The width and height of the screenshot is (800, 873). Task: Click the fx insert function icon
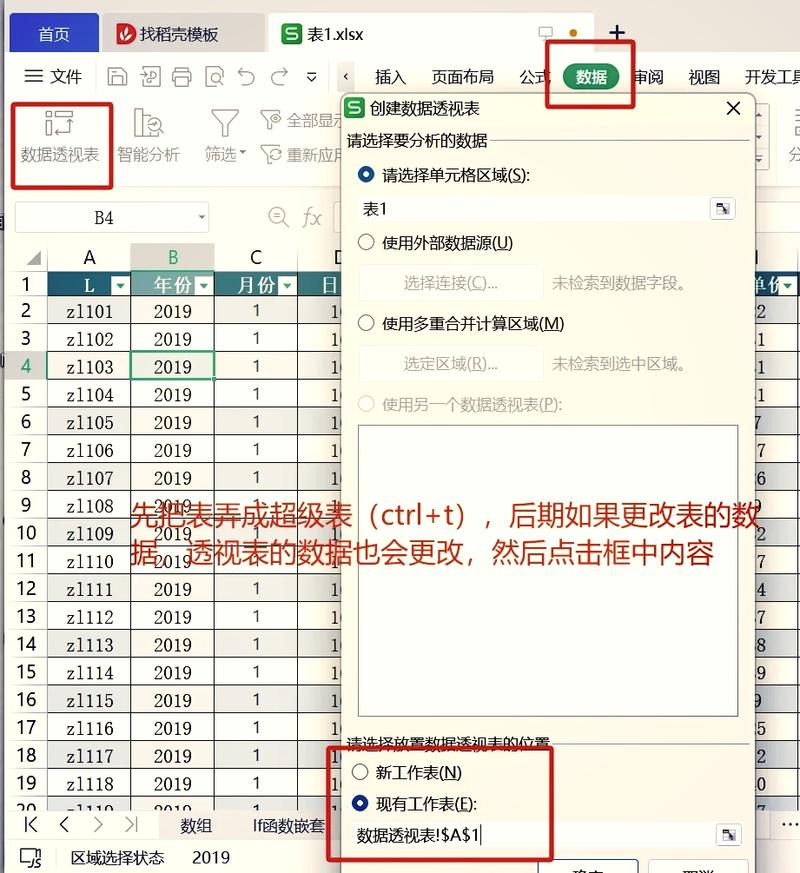point(312,217)
